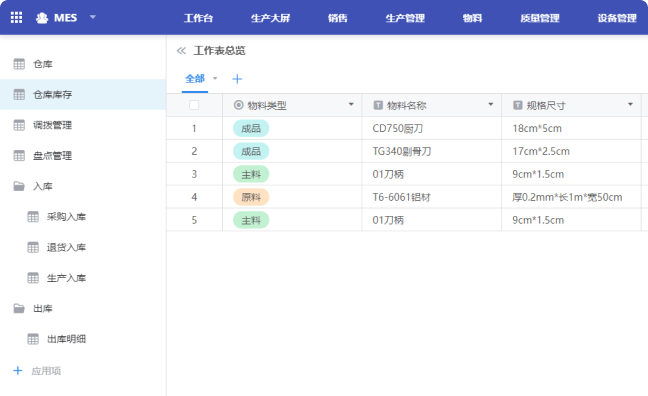Open the 设备管理 menu
The height and width of the screenshot is (396, 648).
coord(617,18)
